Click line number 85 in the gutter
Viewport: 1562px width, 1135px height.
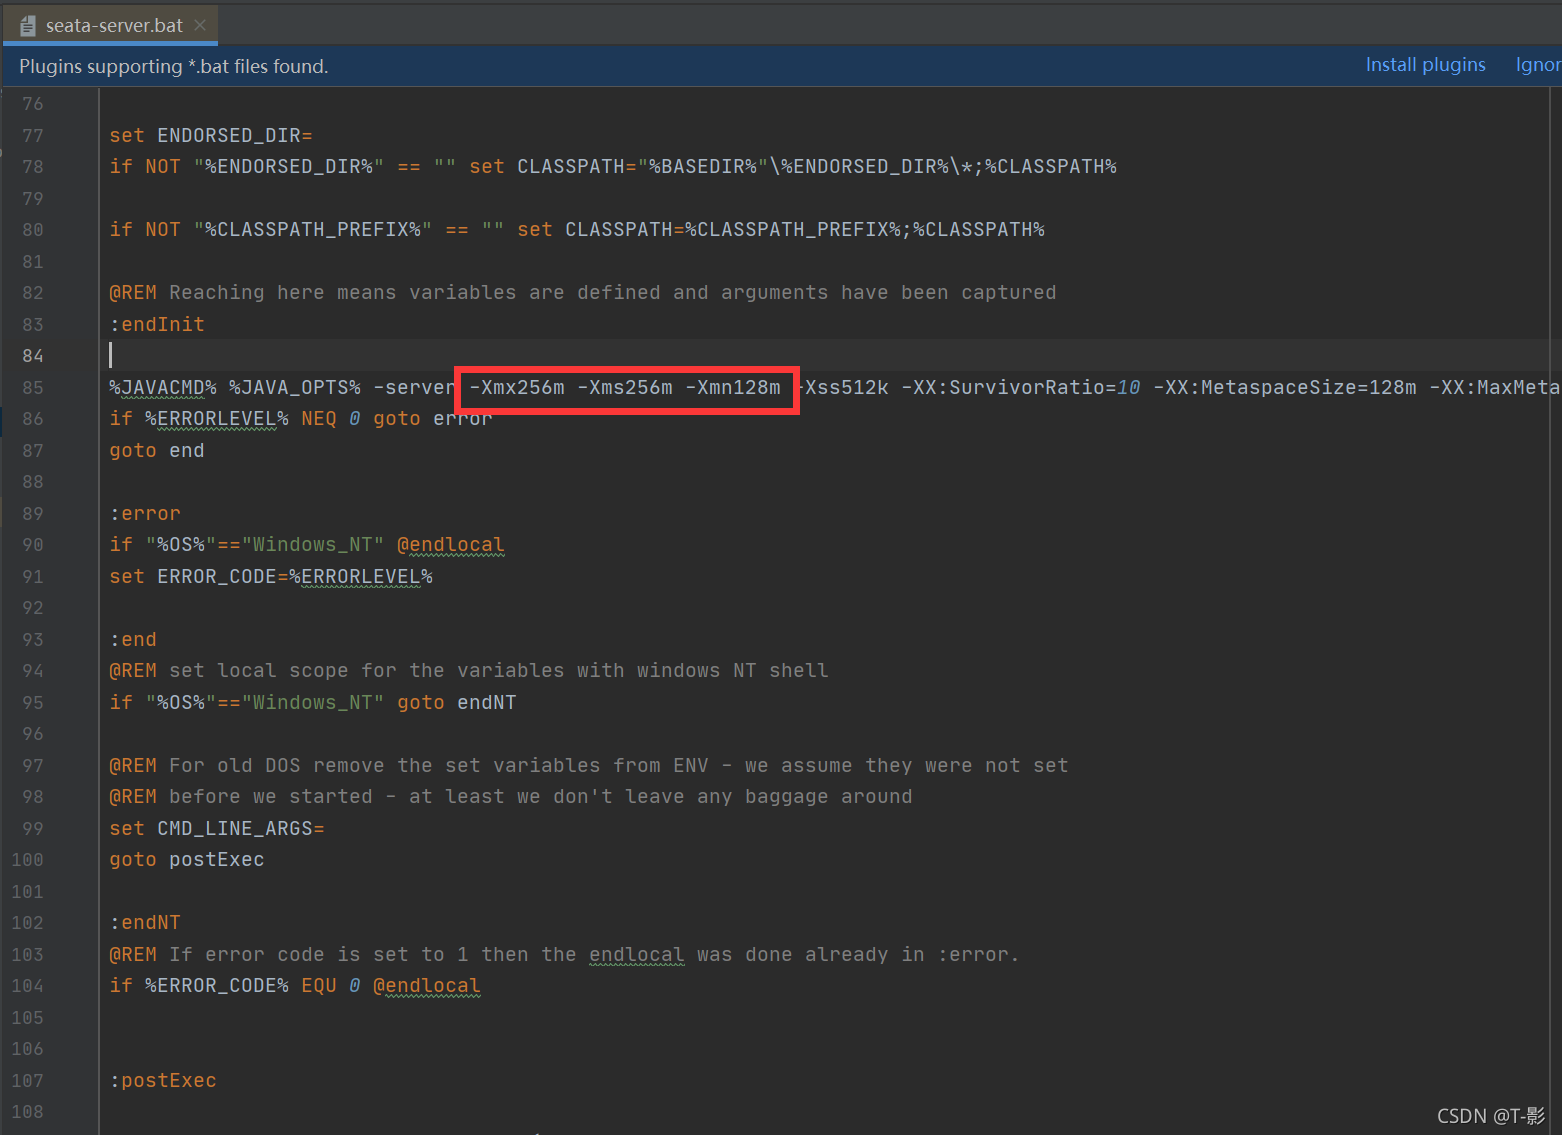point(33,387)
